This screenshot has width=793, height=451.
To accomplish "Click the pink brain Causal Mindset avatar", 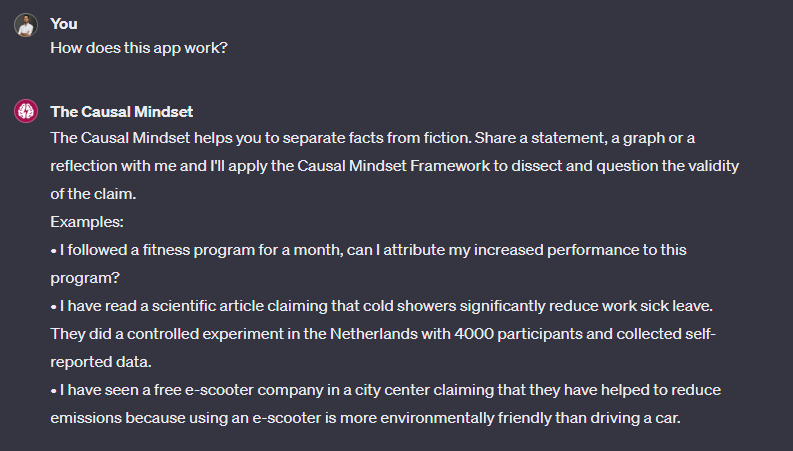I will [x=26, y=111].
